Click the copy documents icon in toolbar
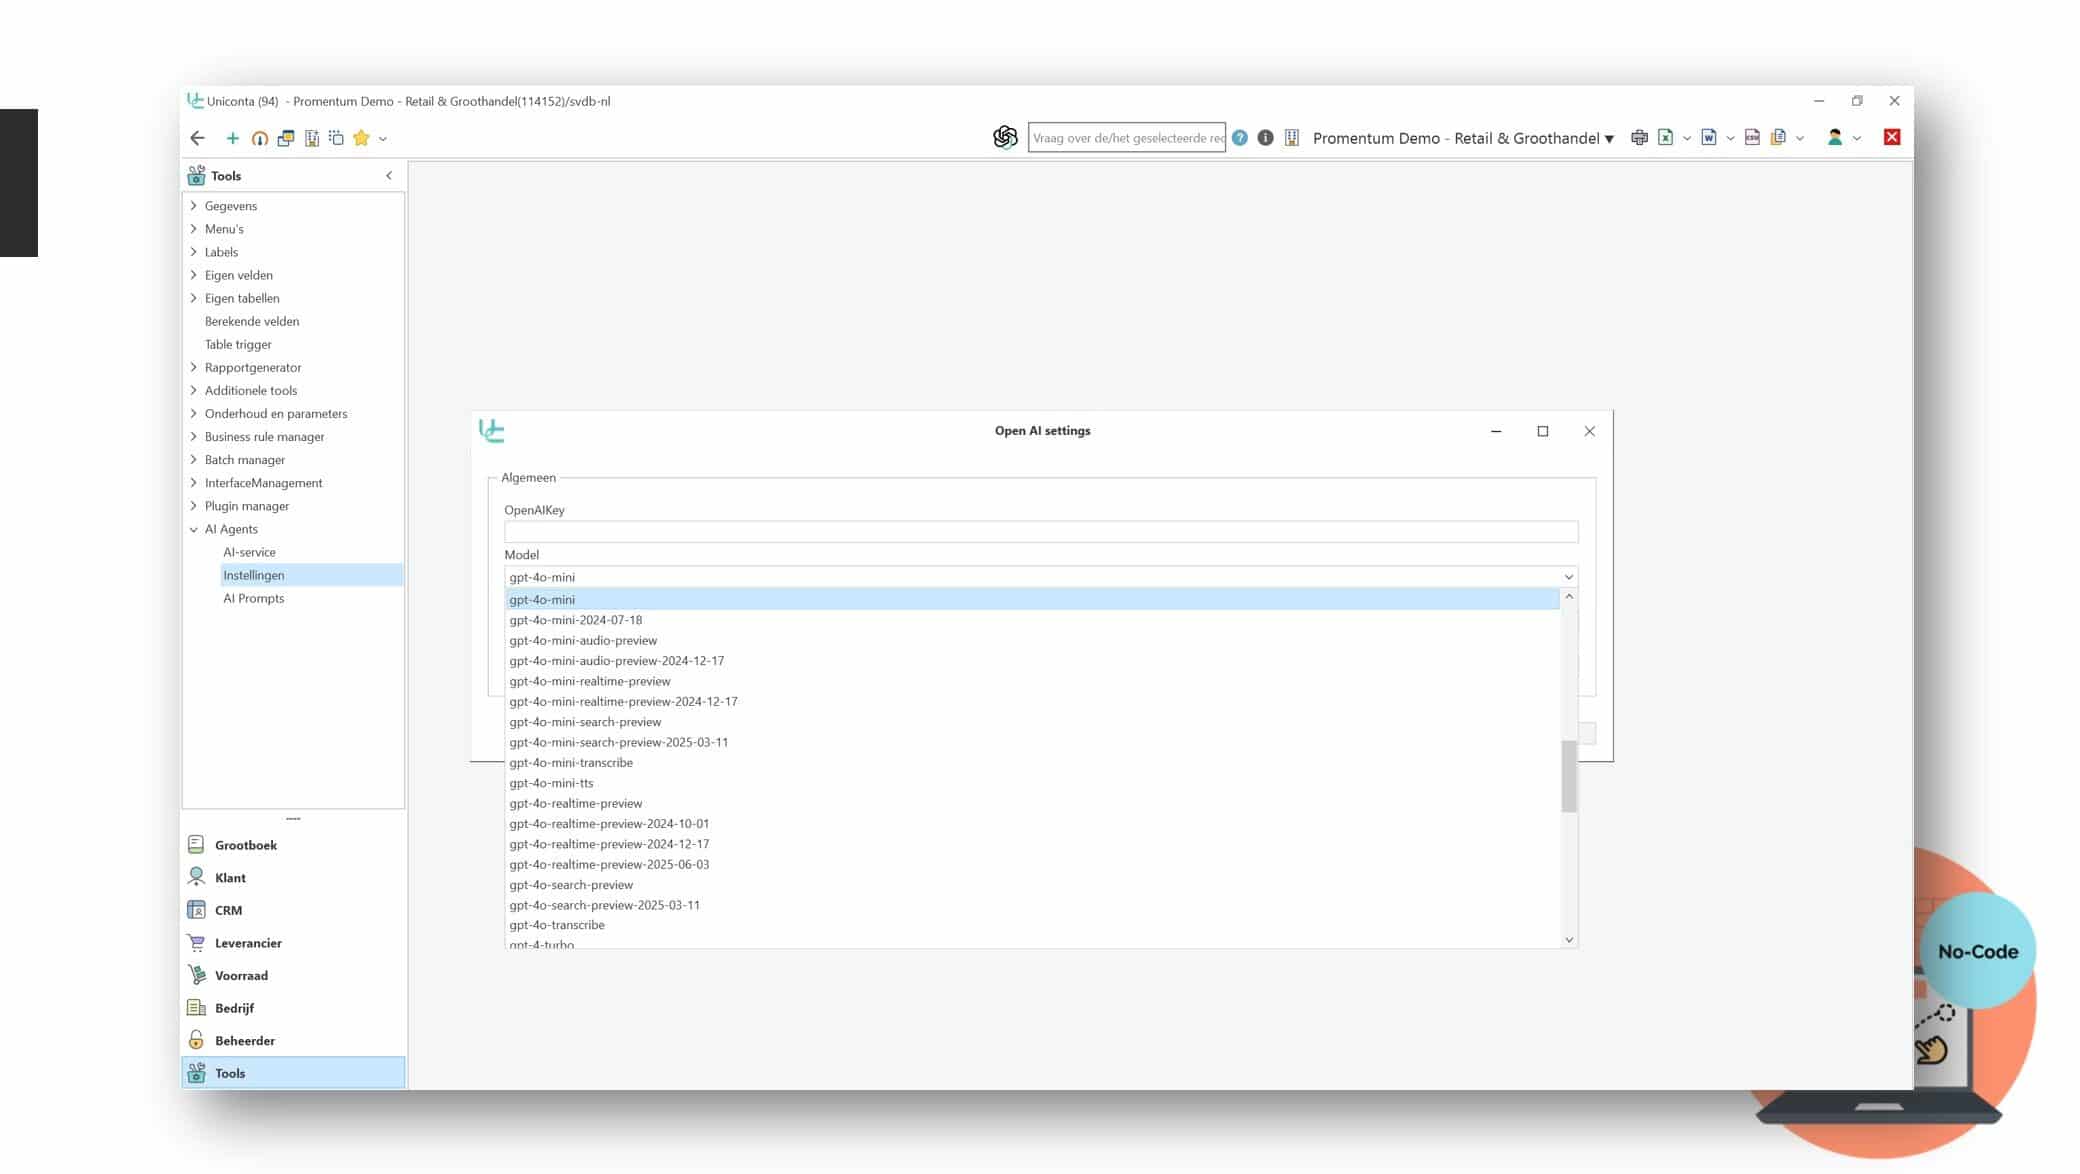The image size is (2080, 1174). 1778,138
